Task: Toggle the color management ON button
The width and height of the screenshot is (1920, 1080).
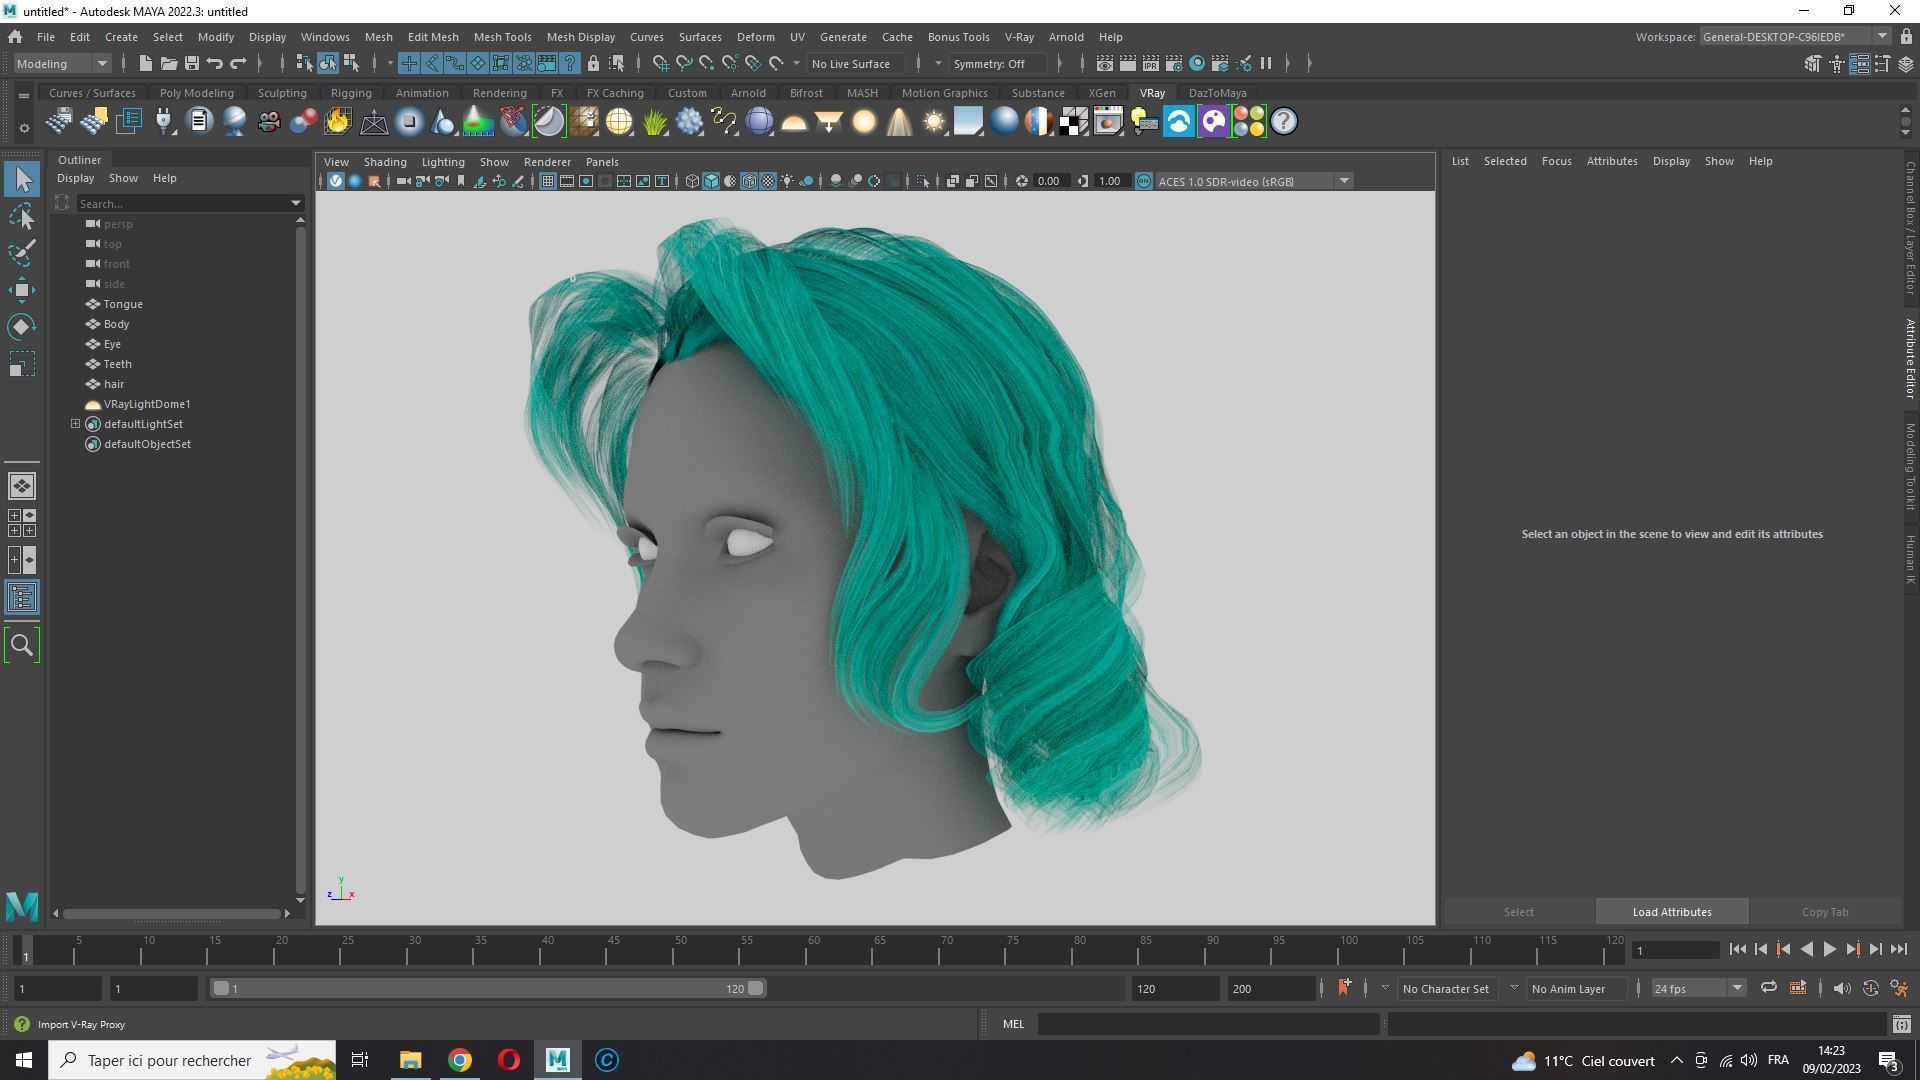Action: coord(1143,181)
